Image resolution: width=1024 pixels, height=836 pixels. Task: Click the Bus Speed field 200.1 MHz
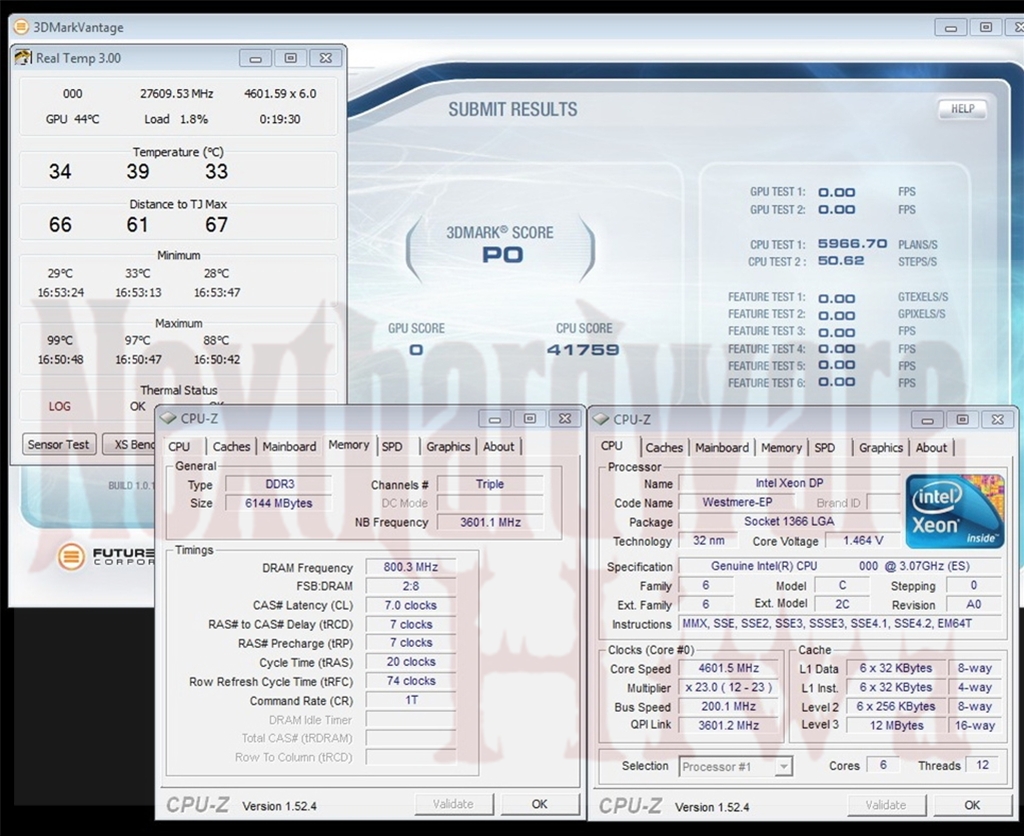(729, 706)
